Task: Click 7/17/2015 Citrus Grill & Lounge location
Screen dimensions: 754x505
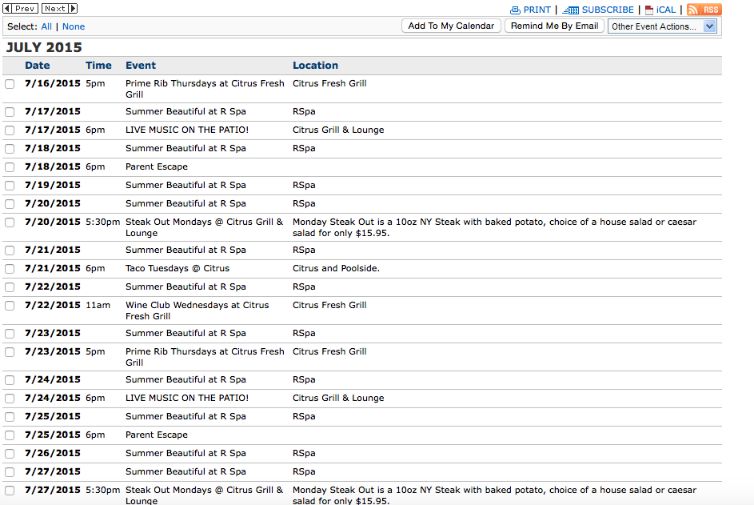Action: 338,130
